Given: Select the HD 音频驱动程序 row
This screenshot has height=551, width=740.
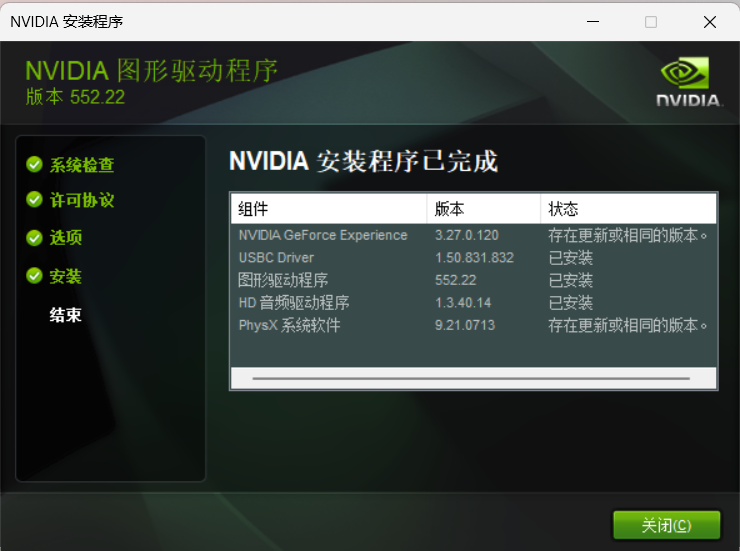Looking at the screenshot, I should coord(473,302).
